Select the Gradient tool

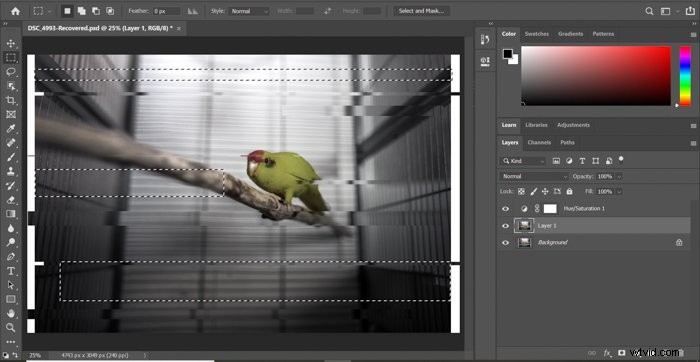[x=11, y=214]
